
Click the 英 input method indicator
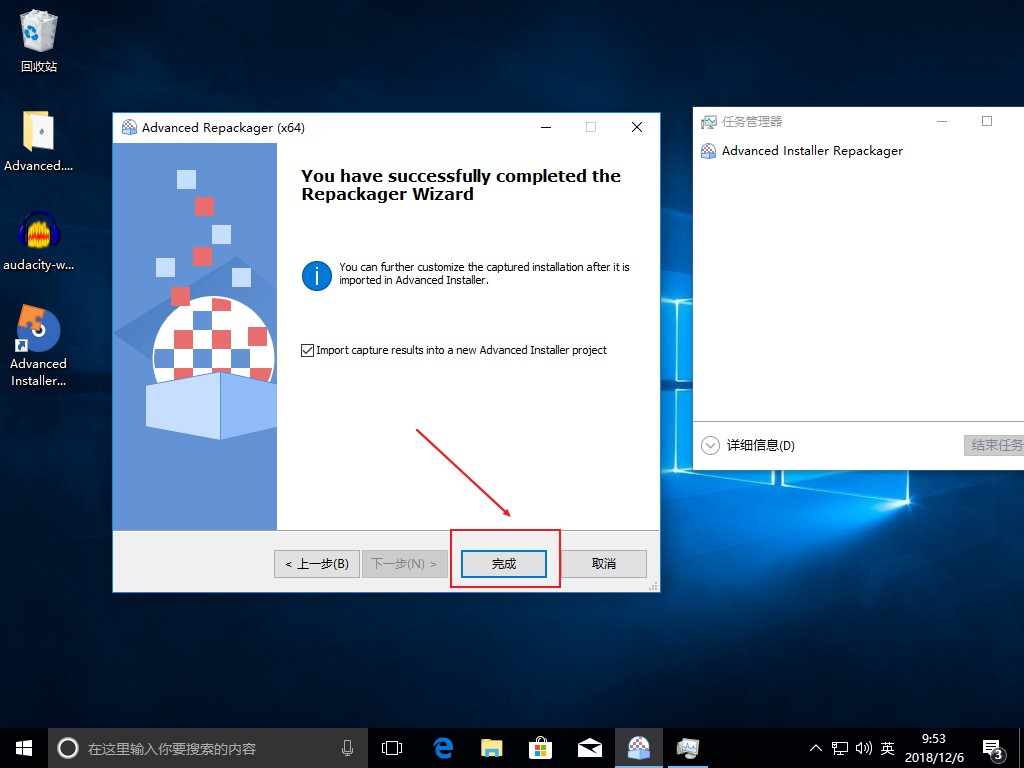coord(887,748)
